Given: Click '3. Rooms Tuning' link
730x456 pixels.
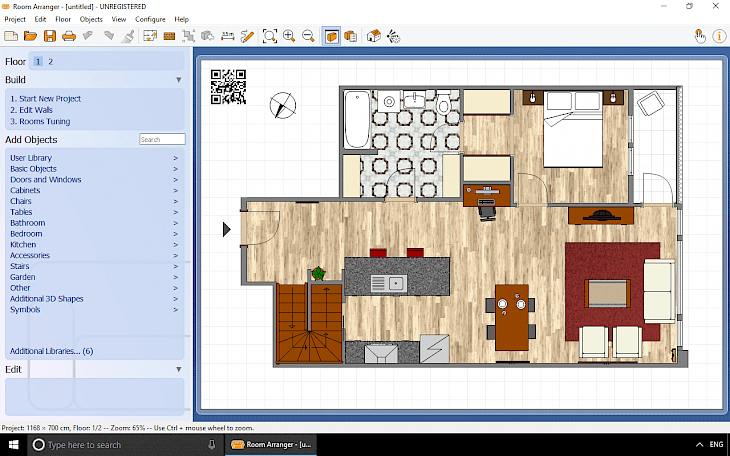Looking at the screenshot, I should [x=40, y=121].
